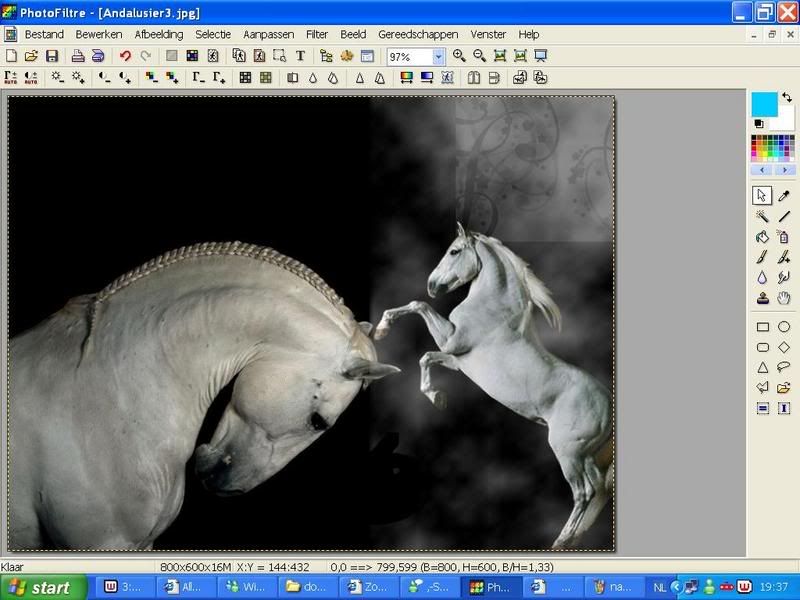Screen dimensions: 800x600
Task: Open the Bewerken menu
Action: coord(98,34)
